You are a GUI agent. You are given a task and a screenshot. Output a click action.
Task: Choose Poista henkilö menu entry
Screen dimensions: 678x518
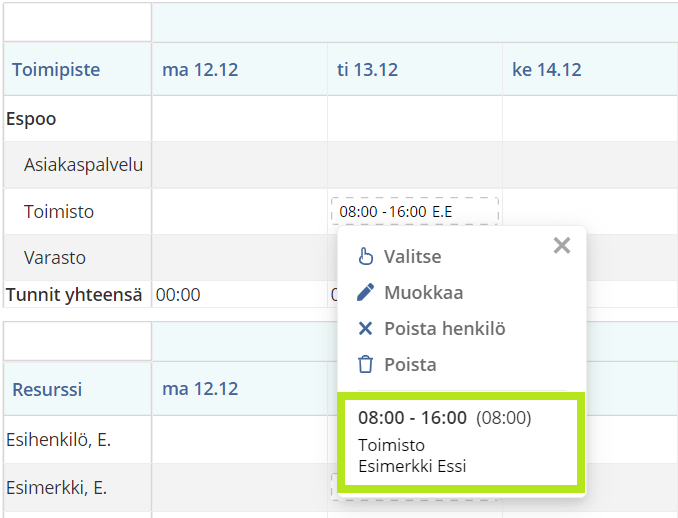point(437,329)
